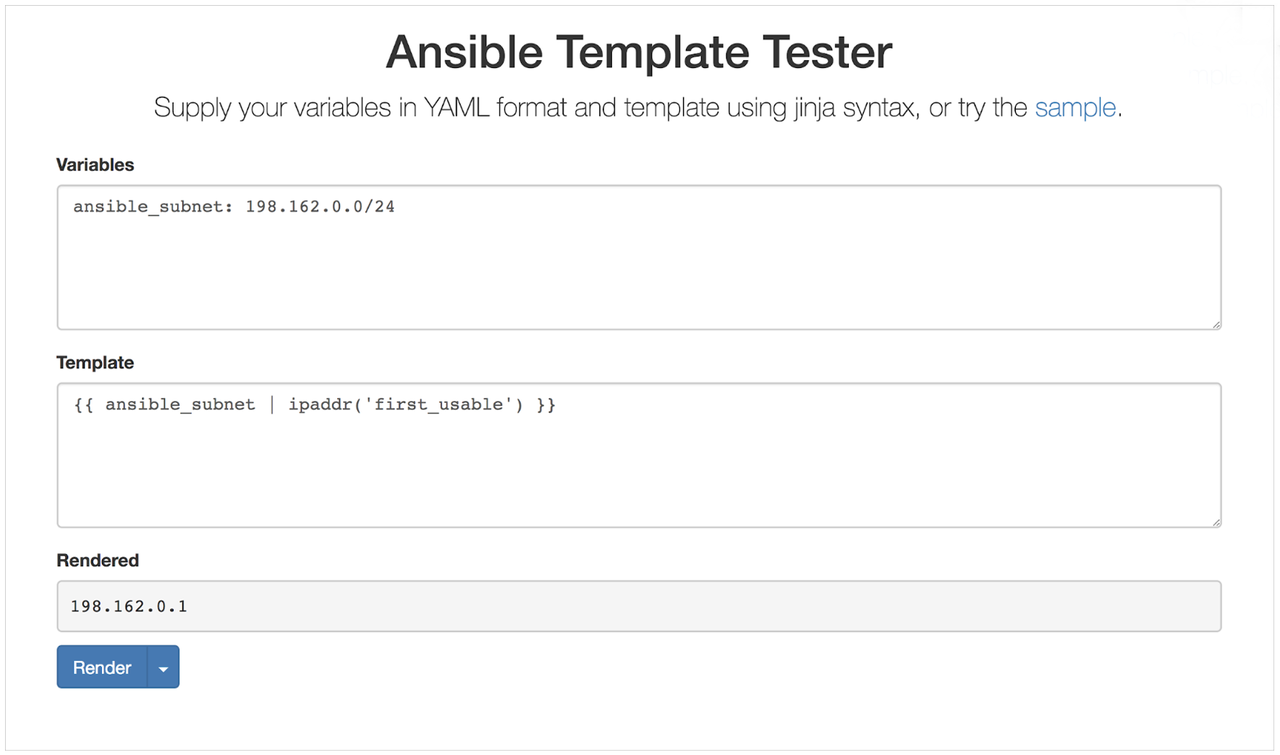
Task: Open the sample template link
Action: click(1075, 108)
